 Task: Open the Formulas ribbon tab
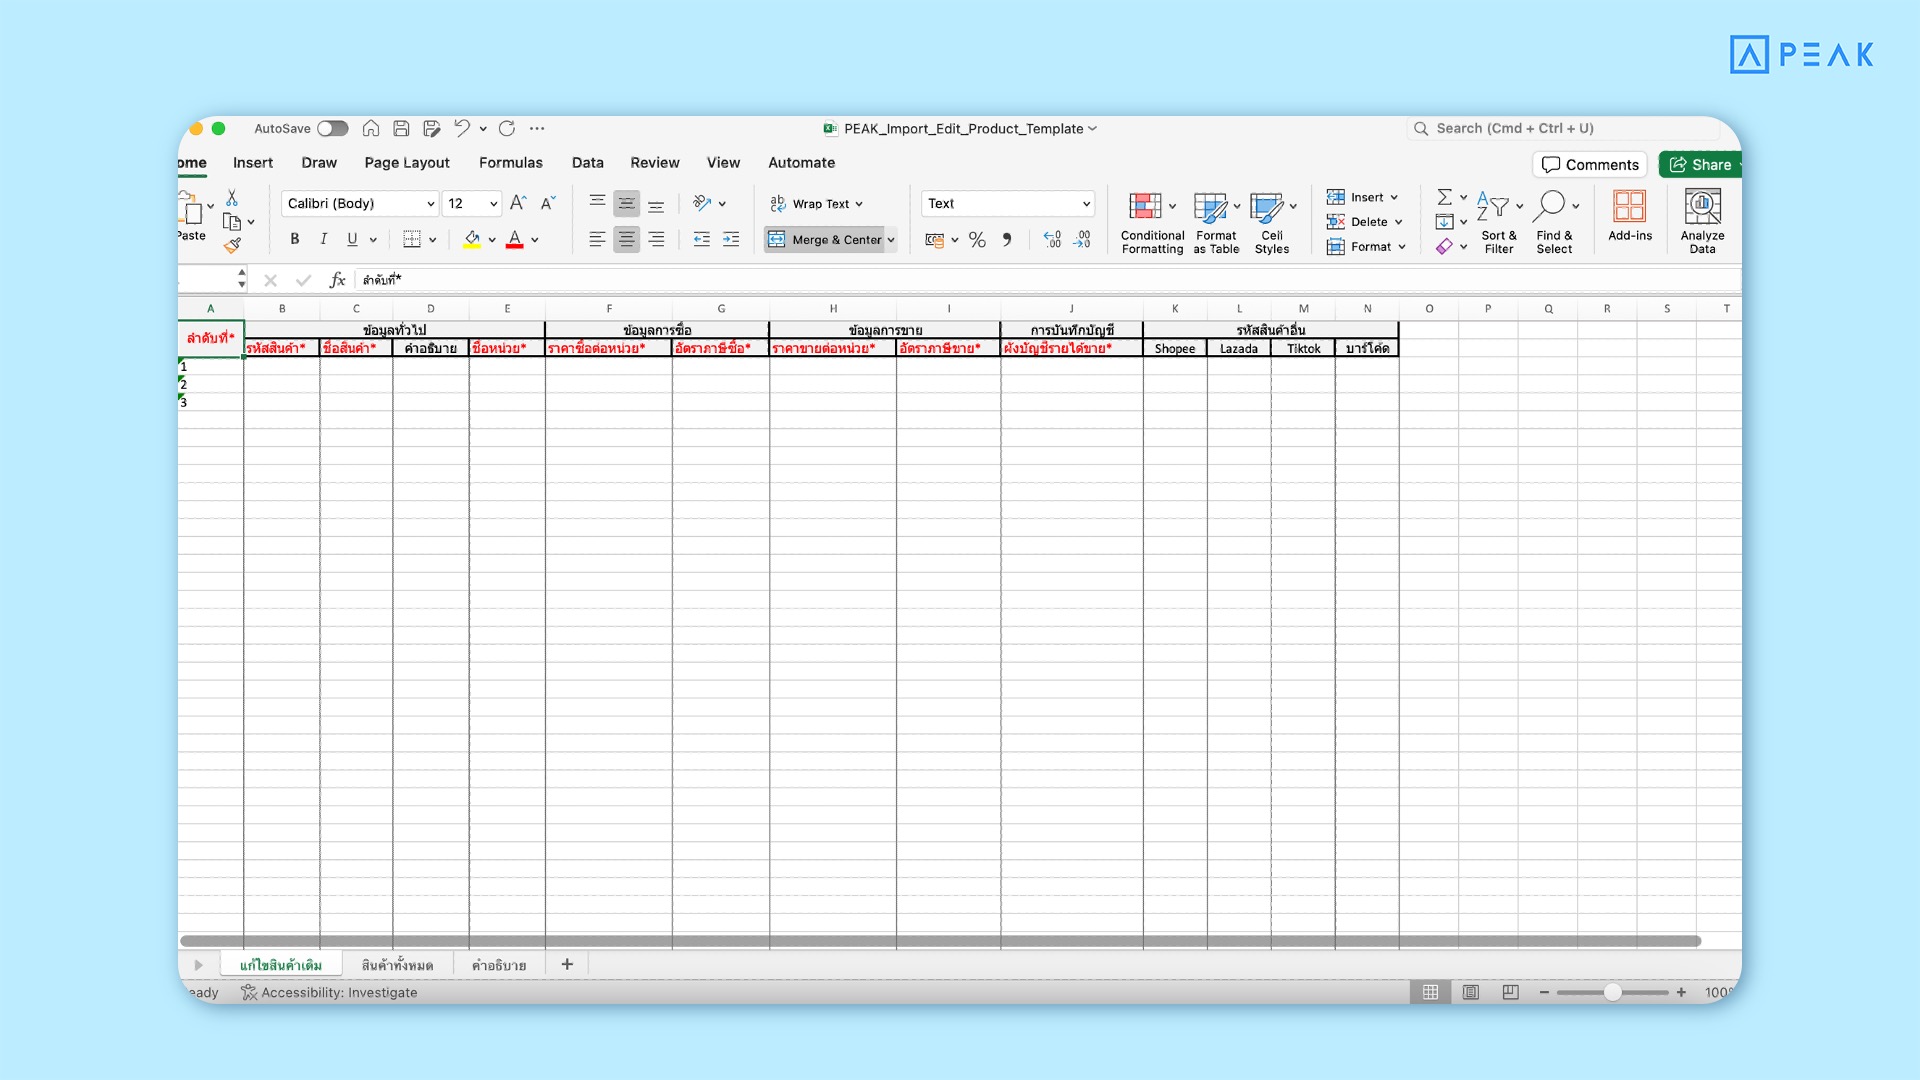[510, 163]
